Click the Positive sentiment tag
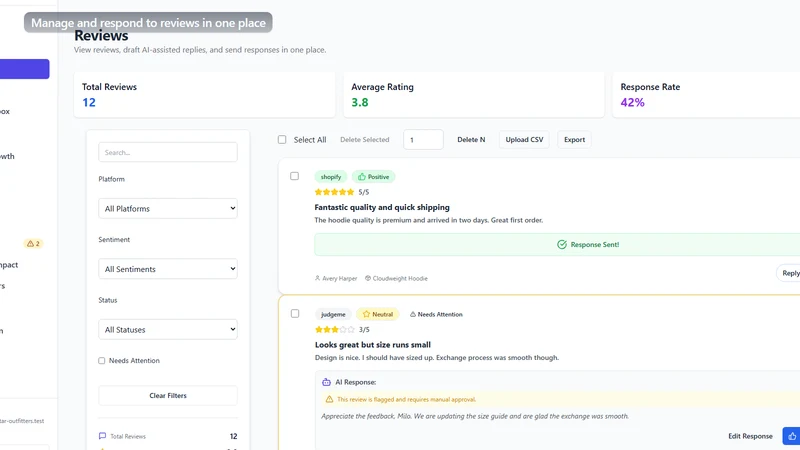Image resolution: width=800 pixels, height=450 pixels. click(x=373, y=177)
